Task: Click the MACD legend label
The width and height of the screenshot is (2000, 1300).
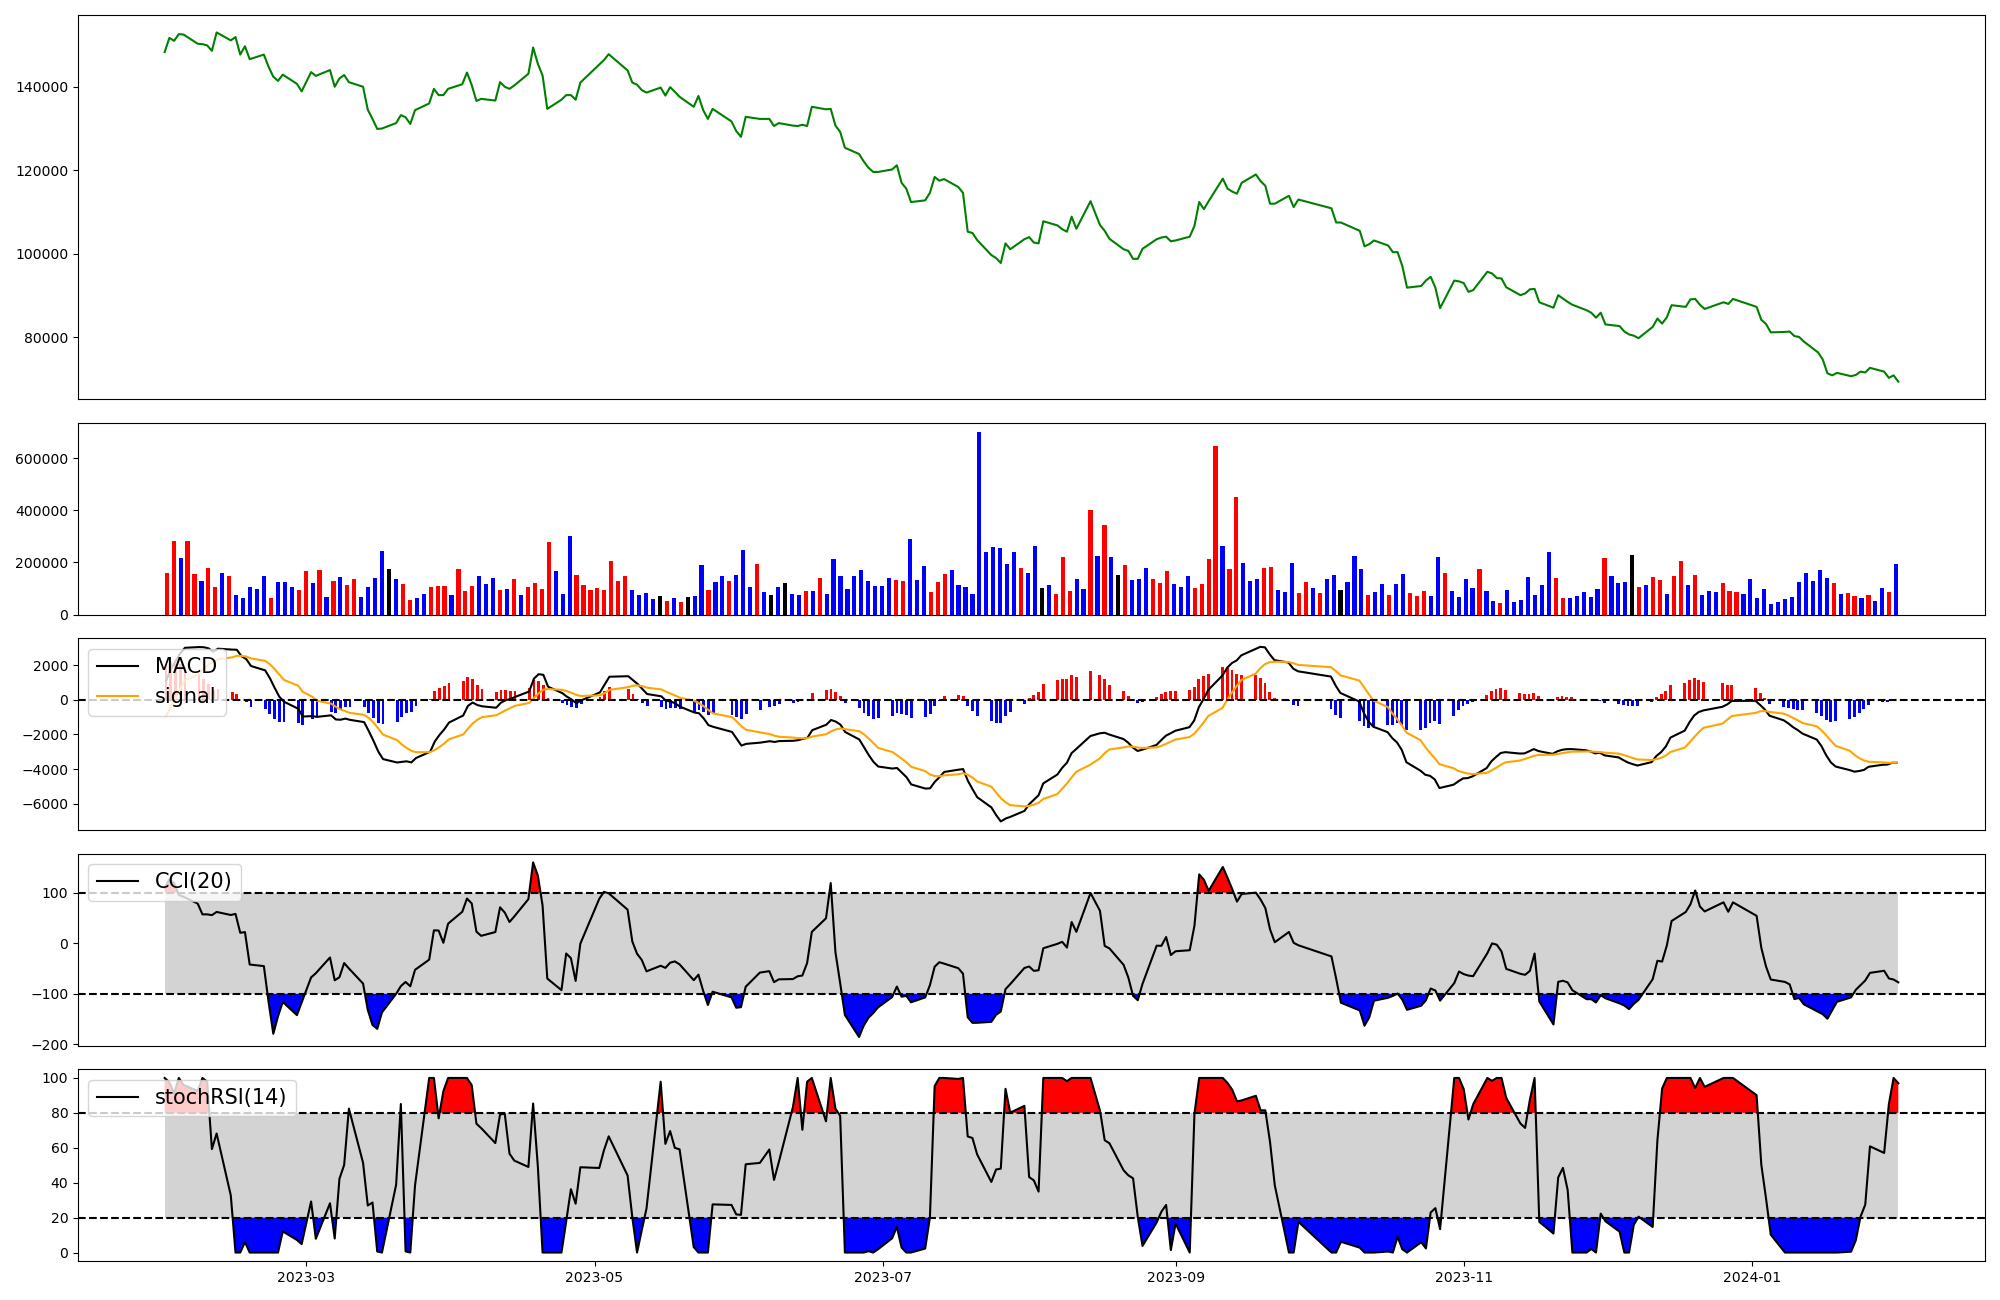Action: point(185,666)
